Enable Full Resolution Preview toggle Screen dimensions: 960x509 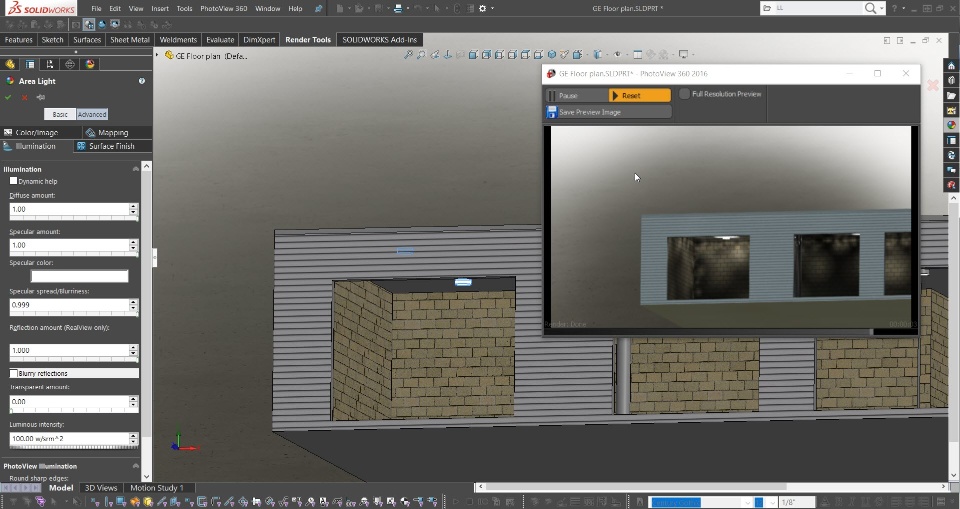(684, 94)
